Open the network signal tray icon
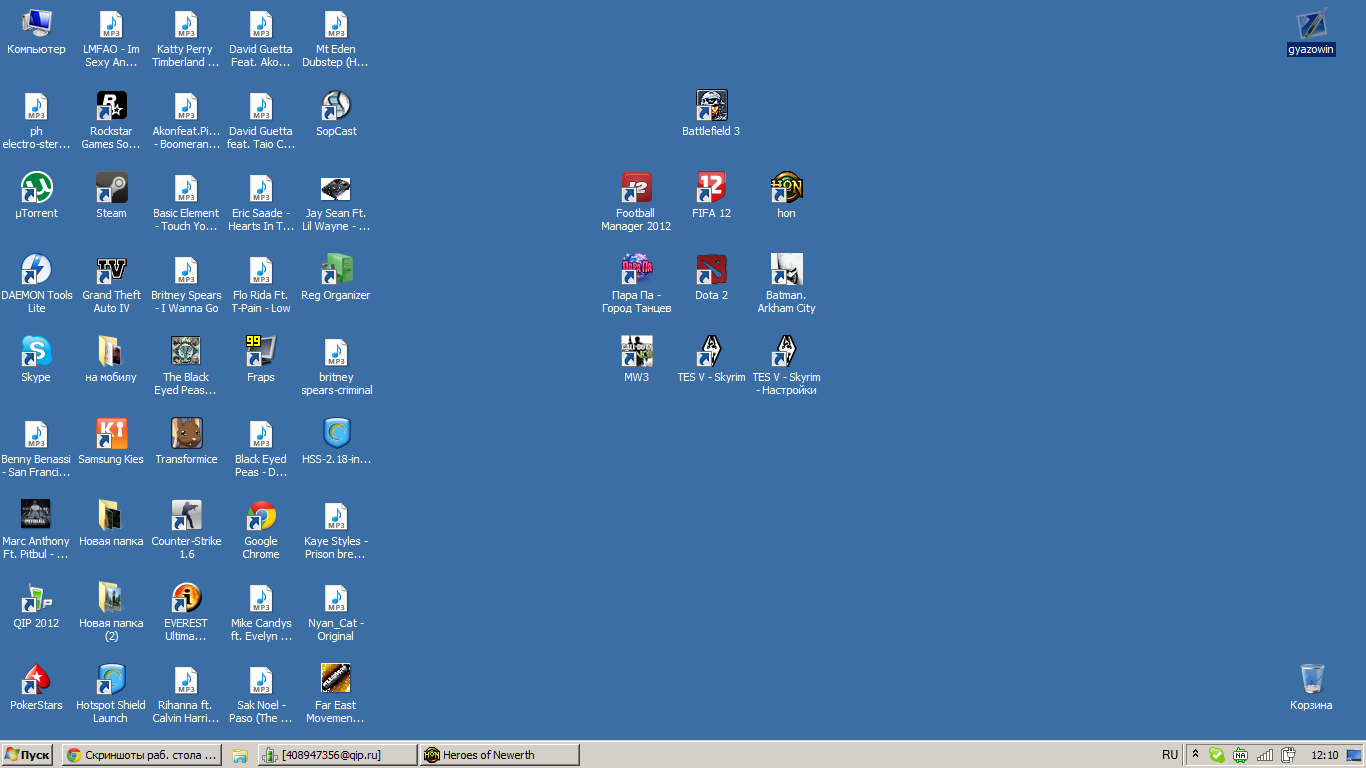 [1265, 755]
